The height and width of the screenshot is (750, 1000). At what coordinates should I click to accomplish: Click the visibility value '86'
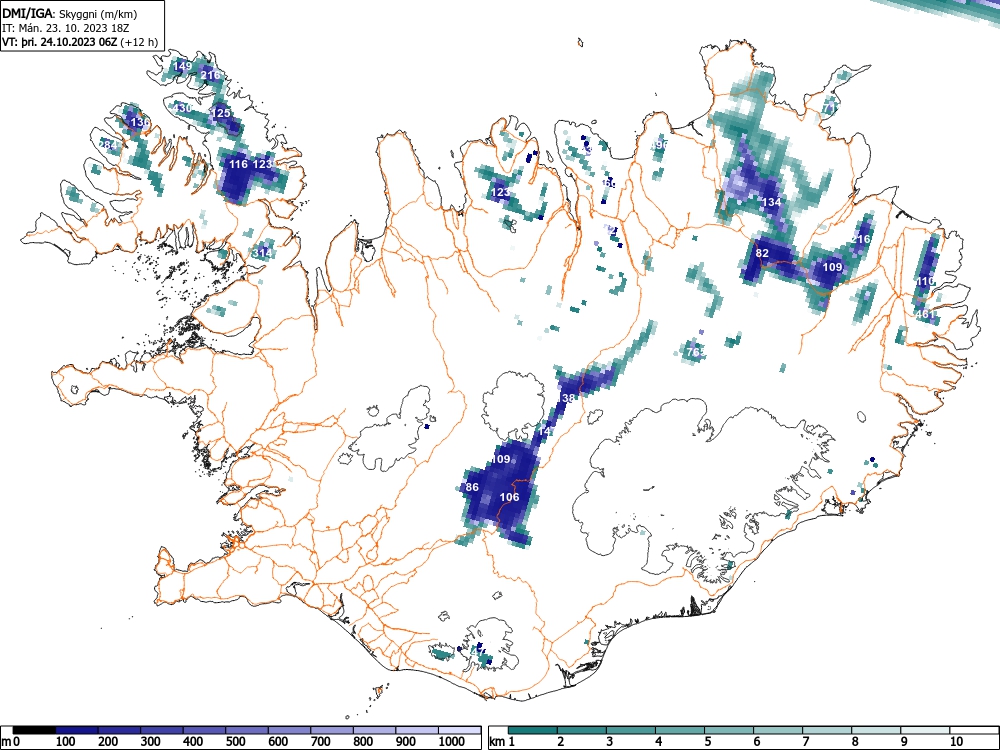pyautogui.click(x=472, y=487)
